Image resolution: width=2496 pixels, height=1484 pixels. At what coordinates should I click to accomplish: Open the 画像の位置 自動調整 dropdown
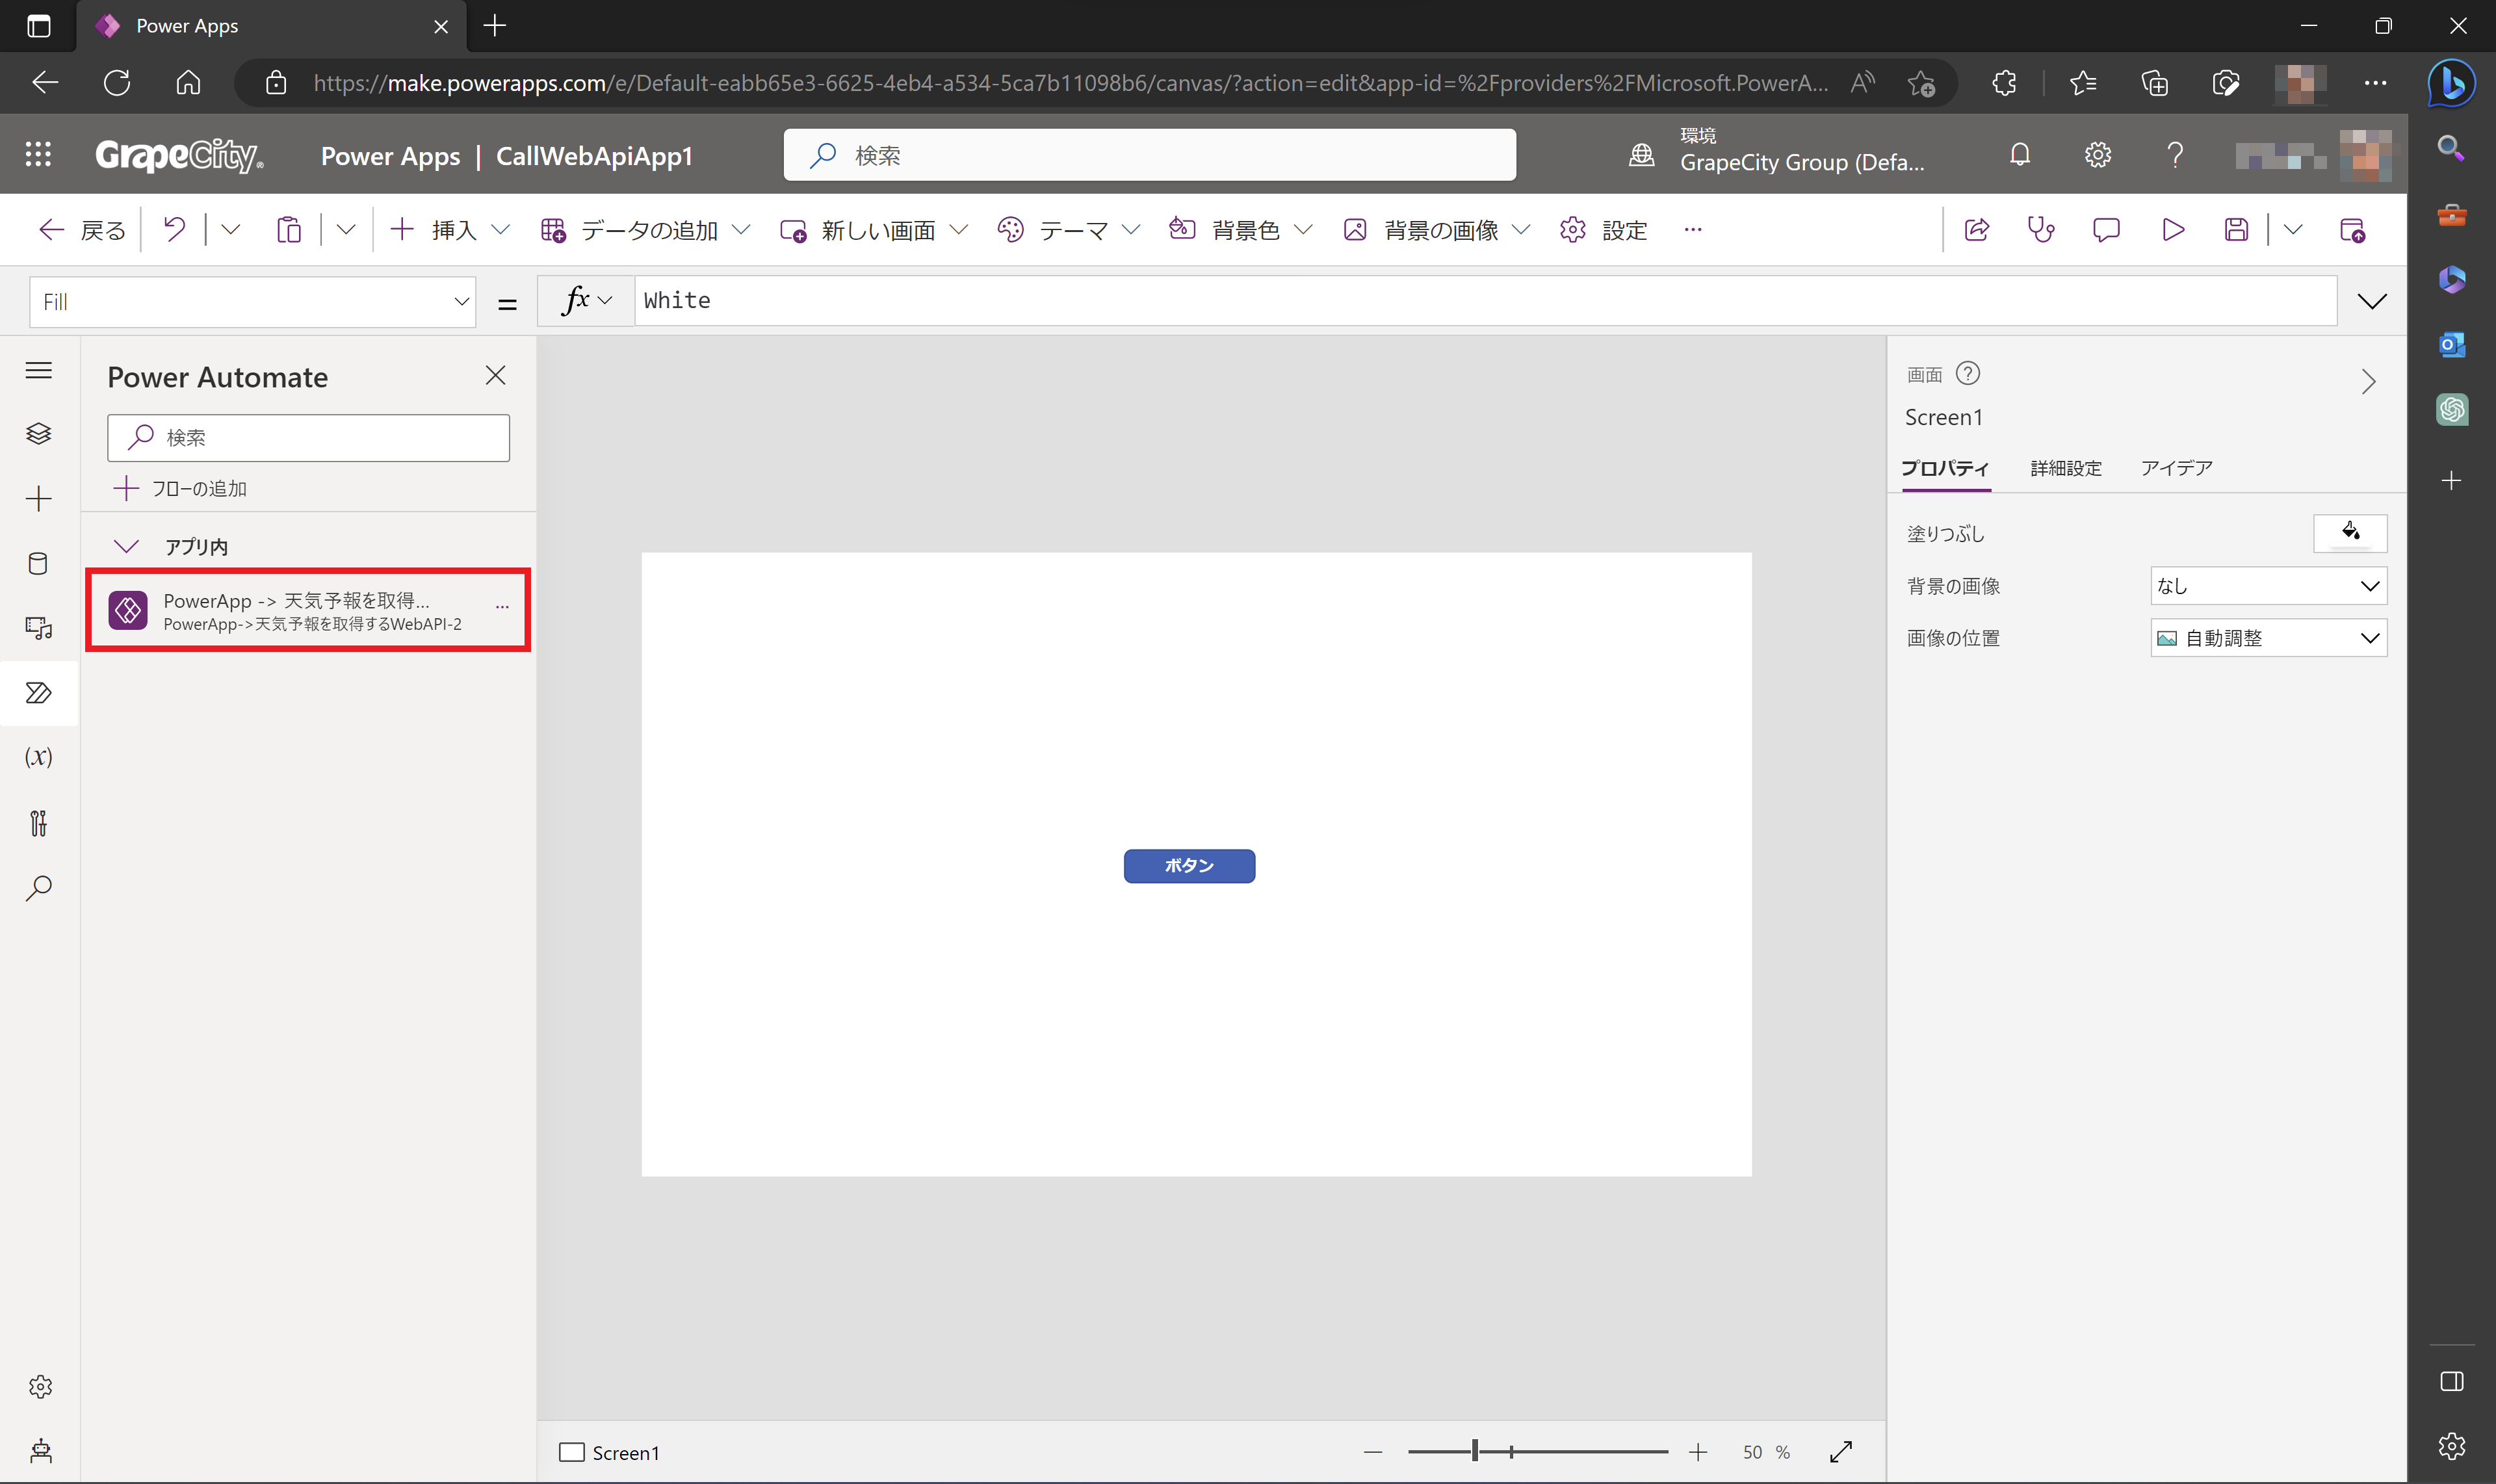click(x=2268, y=638)
